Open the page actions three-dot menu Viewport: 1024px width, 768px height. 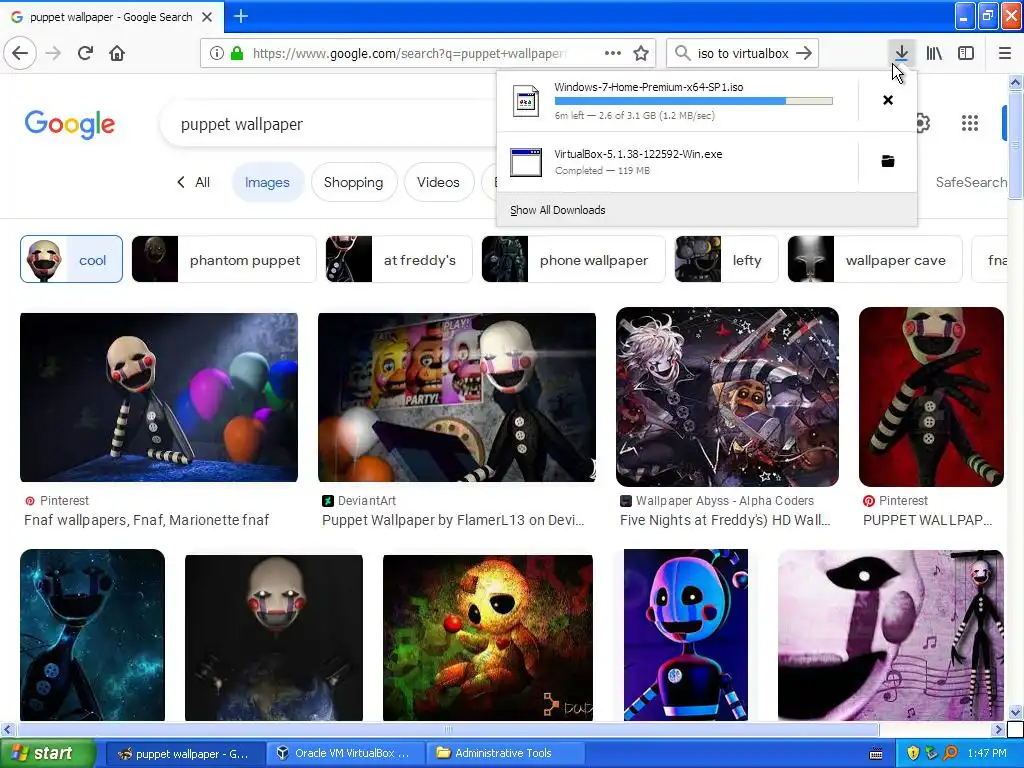[x=613, y=53]
